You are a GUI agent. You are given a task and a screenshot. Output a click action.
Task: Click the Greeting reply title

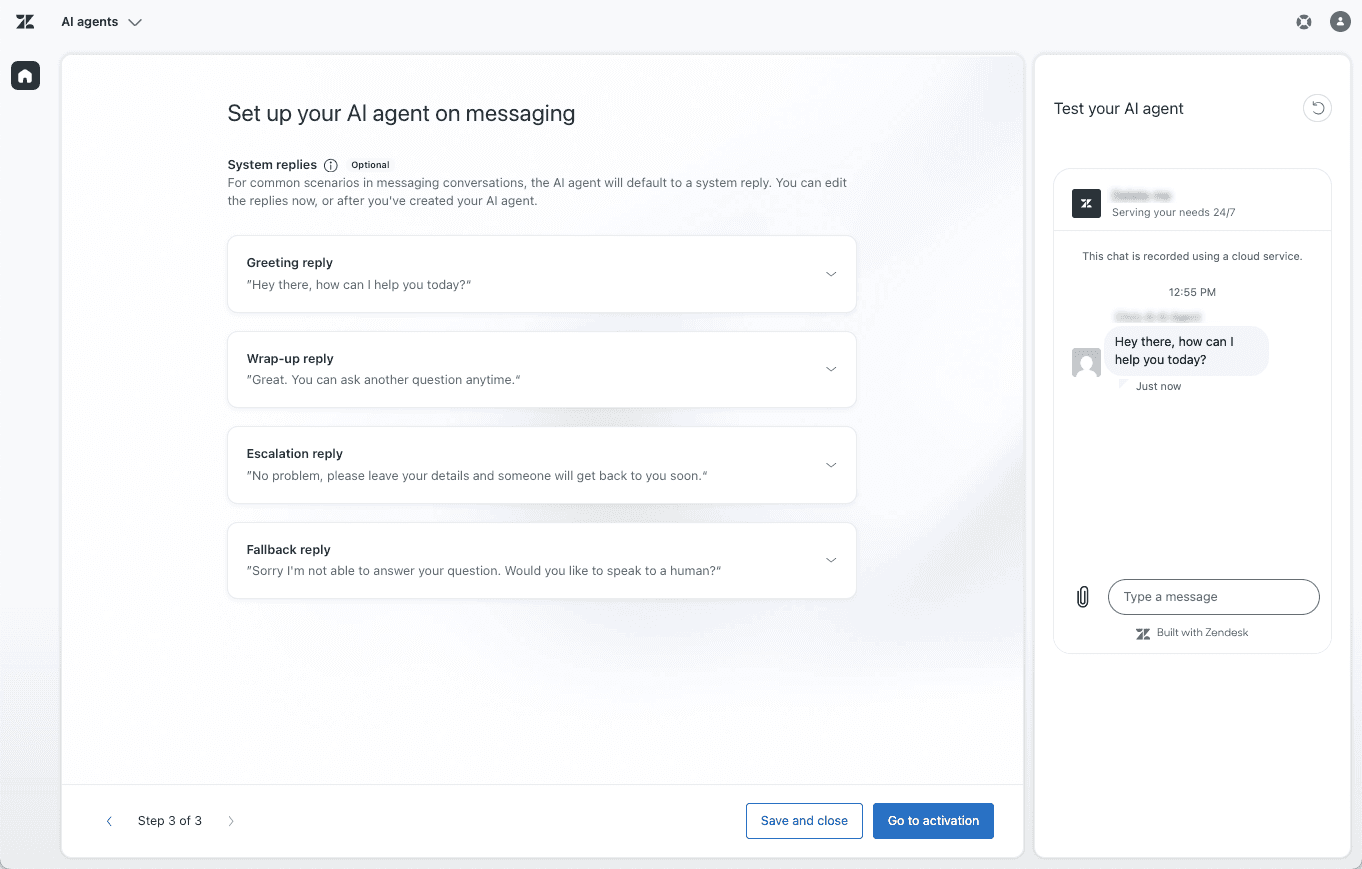[290, 263]
